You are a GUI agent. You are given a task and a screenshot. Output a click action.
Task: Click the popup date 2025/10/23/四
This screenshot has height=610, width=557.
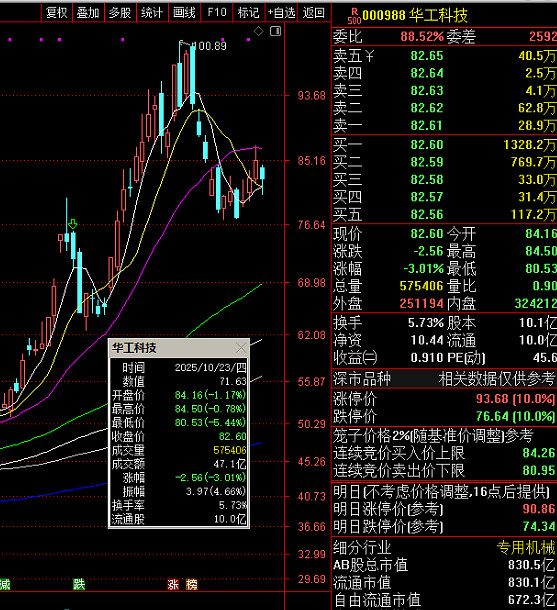(x=210, y=368)
